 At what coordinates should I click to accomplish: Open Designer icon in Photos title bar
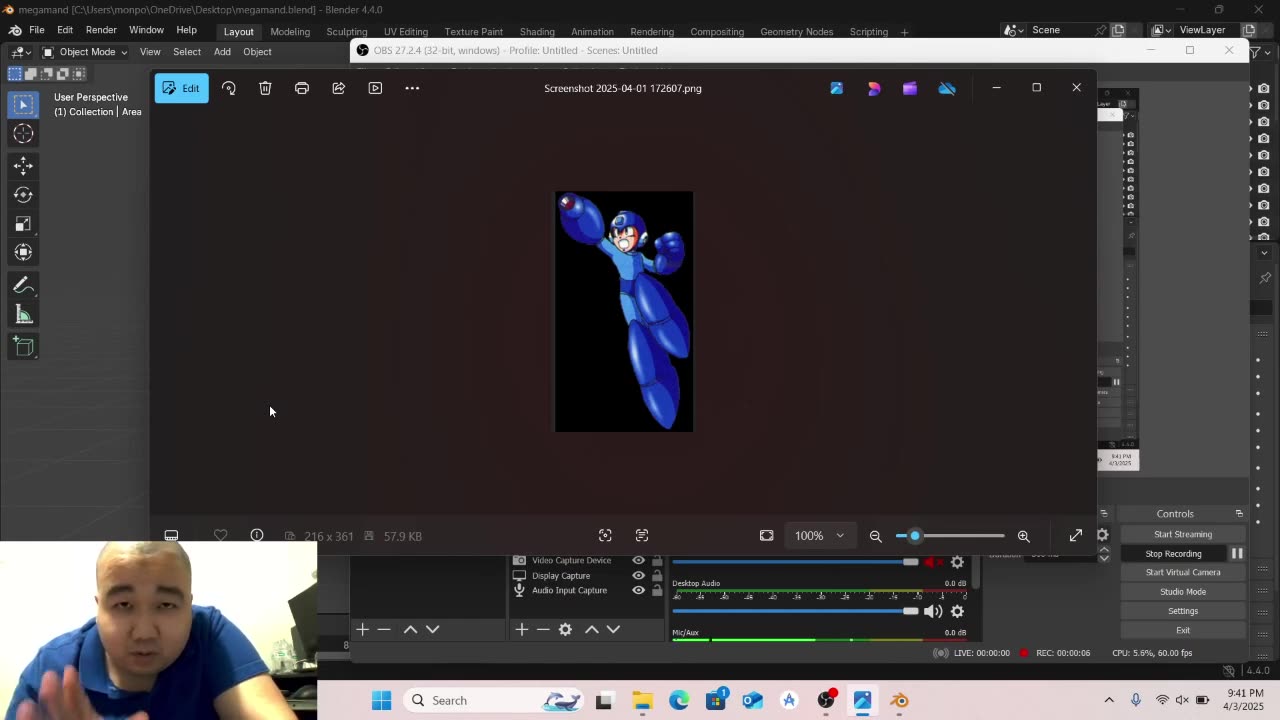[873, 88]
